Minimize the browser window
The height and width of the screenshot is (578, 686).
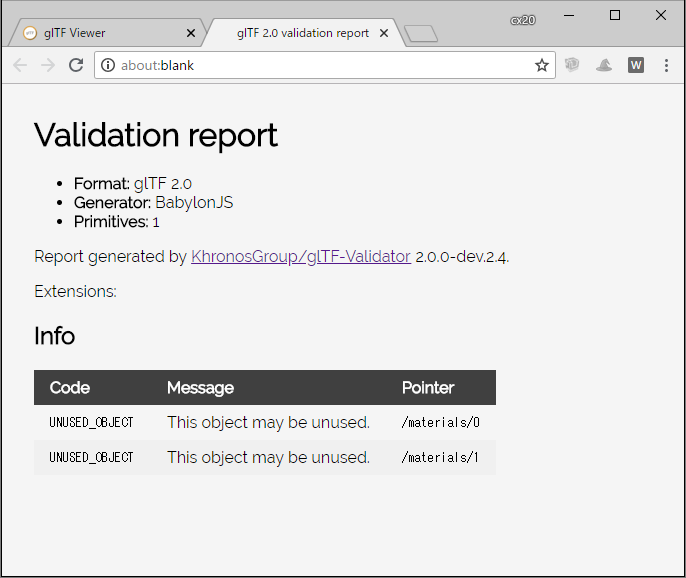tap(569, 15)
